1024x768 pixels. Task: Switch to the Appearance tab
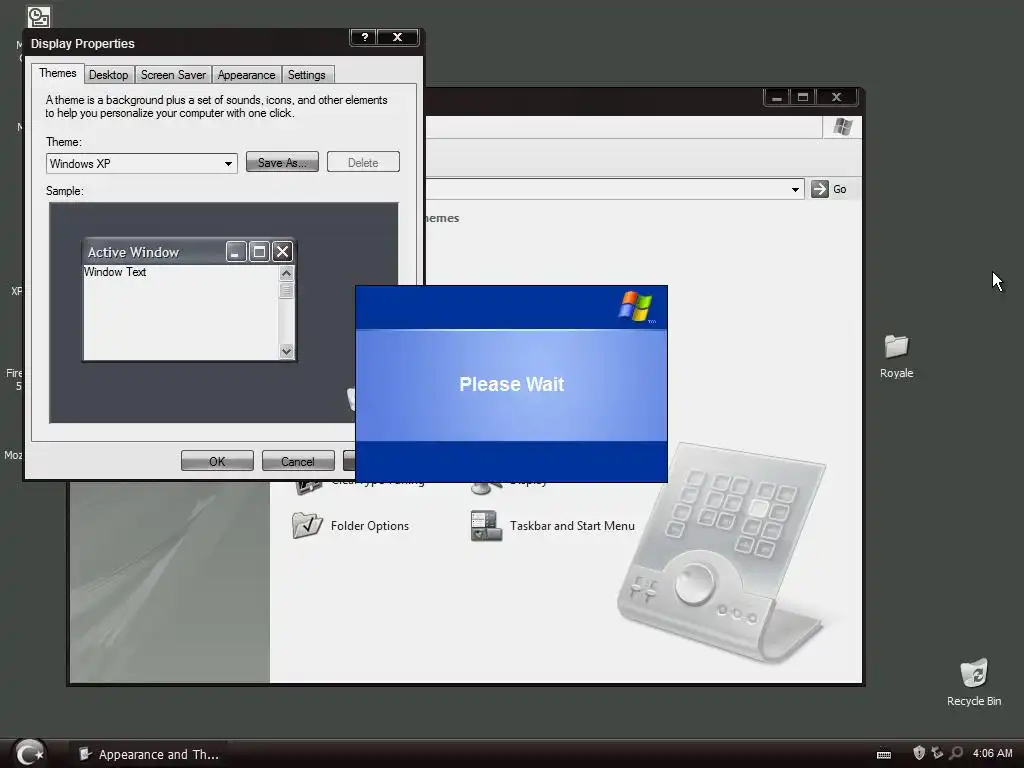pyautogui.click(x=246, y=75)
